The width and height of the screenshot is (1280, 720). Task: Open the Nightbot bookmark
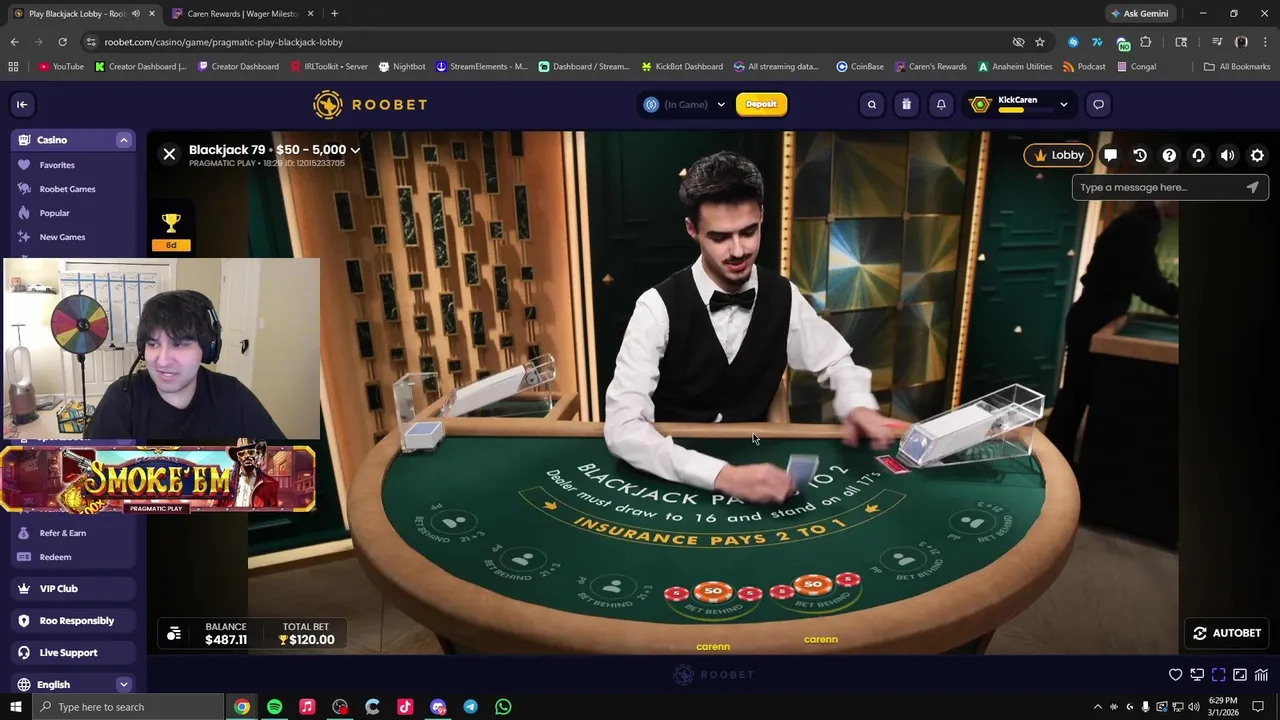pyautogui.click(x=402, y=67)
